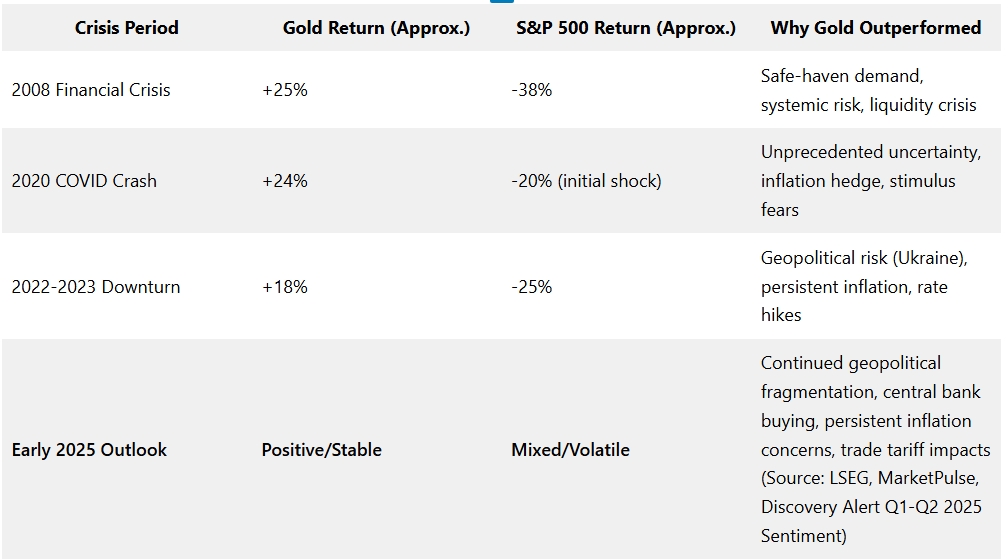Select the S&P 500 Return (Approx.) header
This screenshot has width=1008, height=560.
(x=625, y=28)
